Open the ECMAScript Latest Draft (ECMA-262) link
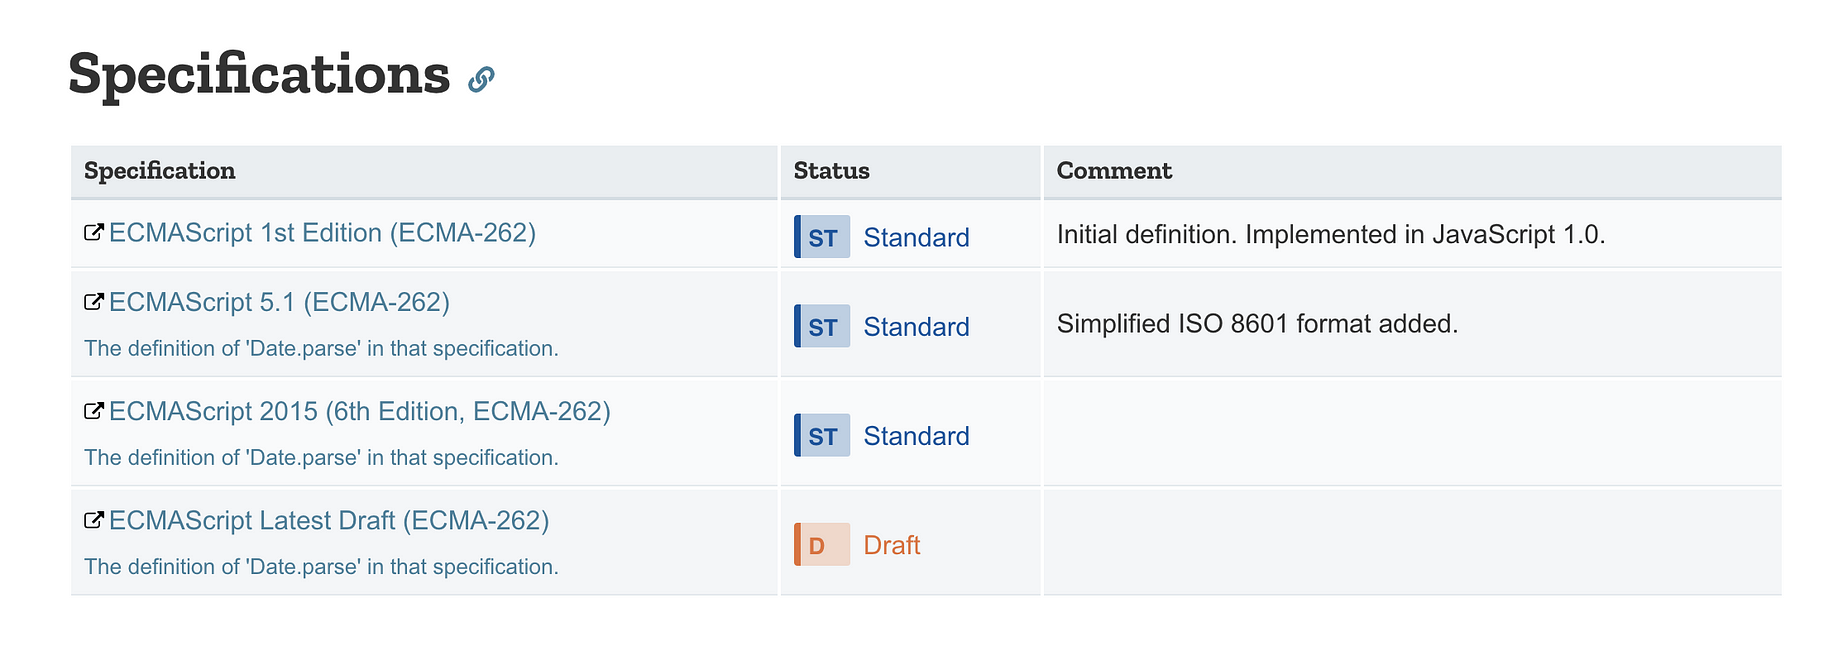Image resolution: width=1838 pixels, height=670 pixels. [329, 520]
